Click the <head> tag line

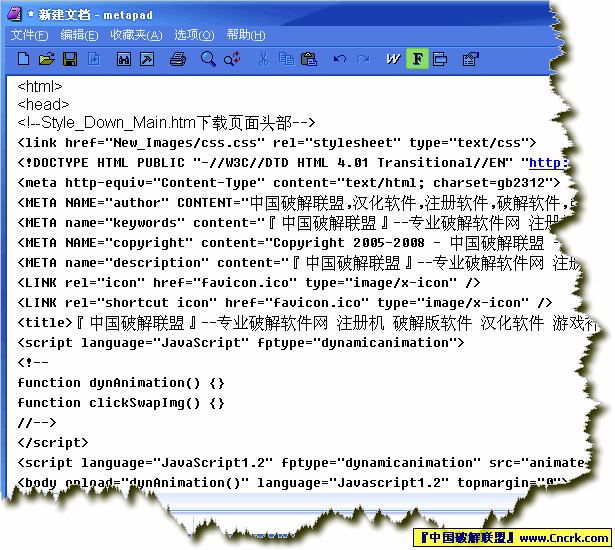pyautogui.click(x=43, y=105)
